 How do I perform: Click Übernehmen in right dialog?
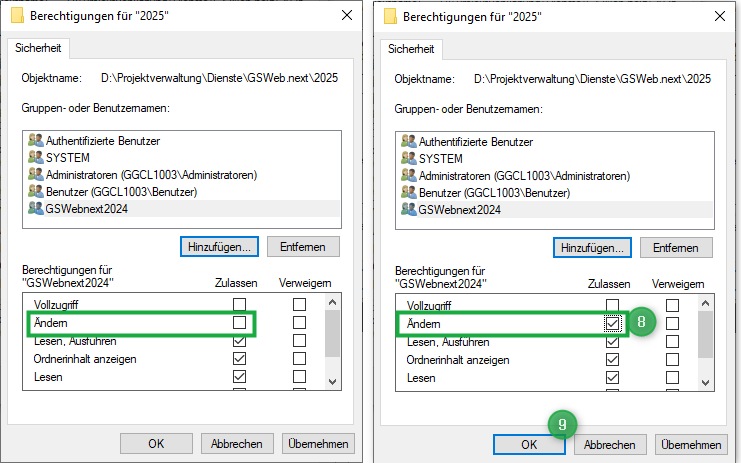(691, 445)
